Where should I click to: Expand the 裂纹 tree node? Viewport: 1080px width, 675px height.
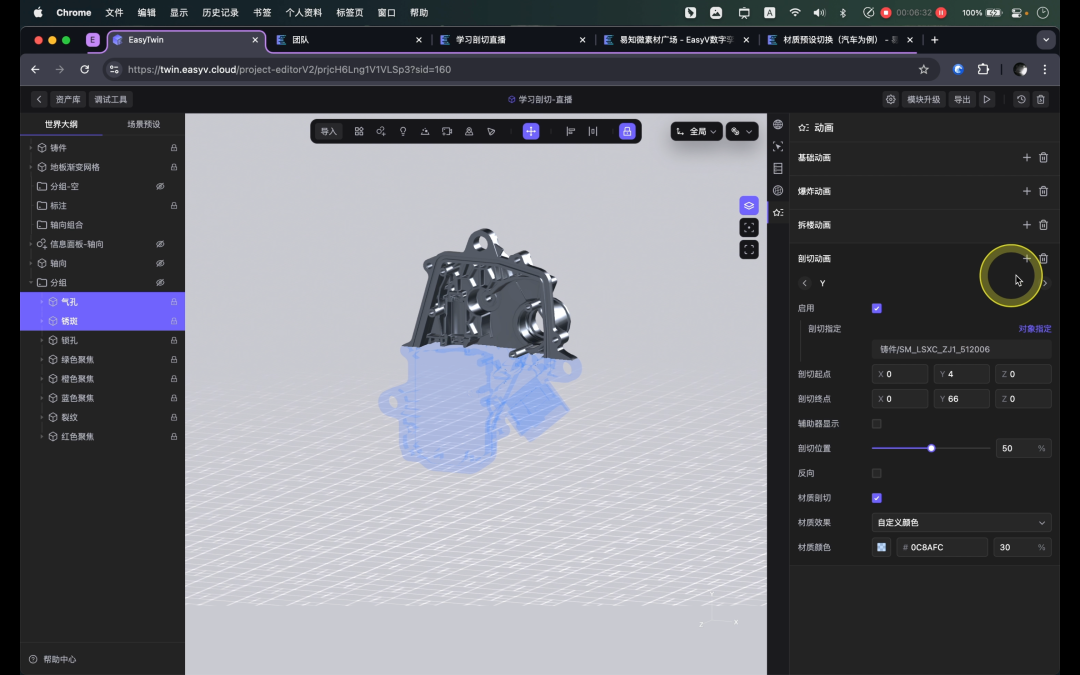coord(41,418)
